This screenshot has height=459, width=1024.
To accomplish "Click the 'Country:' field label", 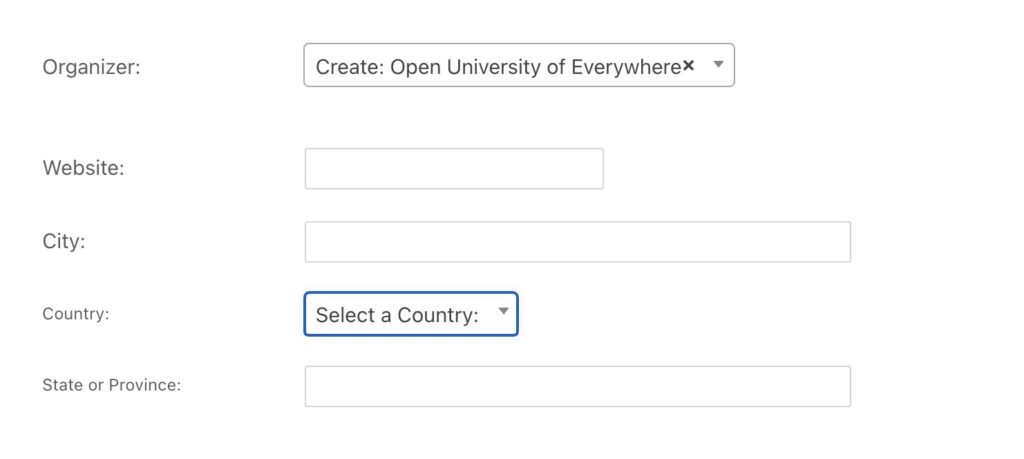I will point(75,314).
